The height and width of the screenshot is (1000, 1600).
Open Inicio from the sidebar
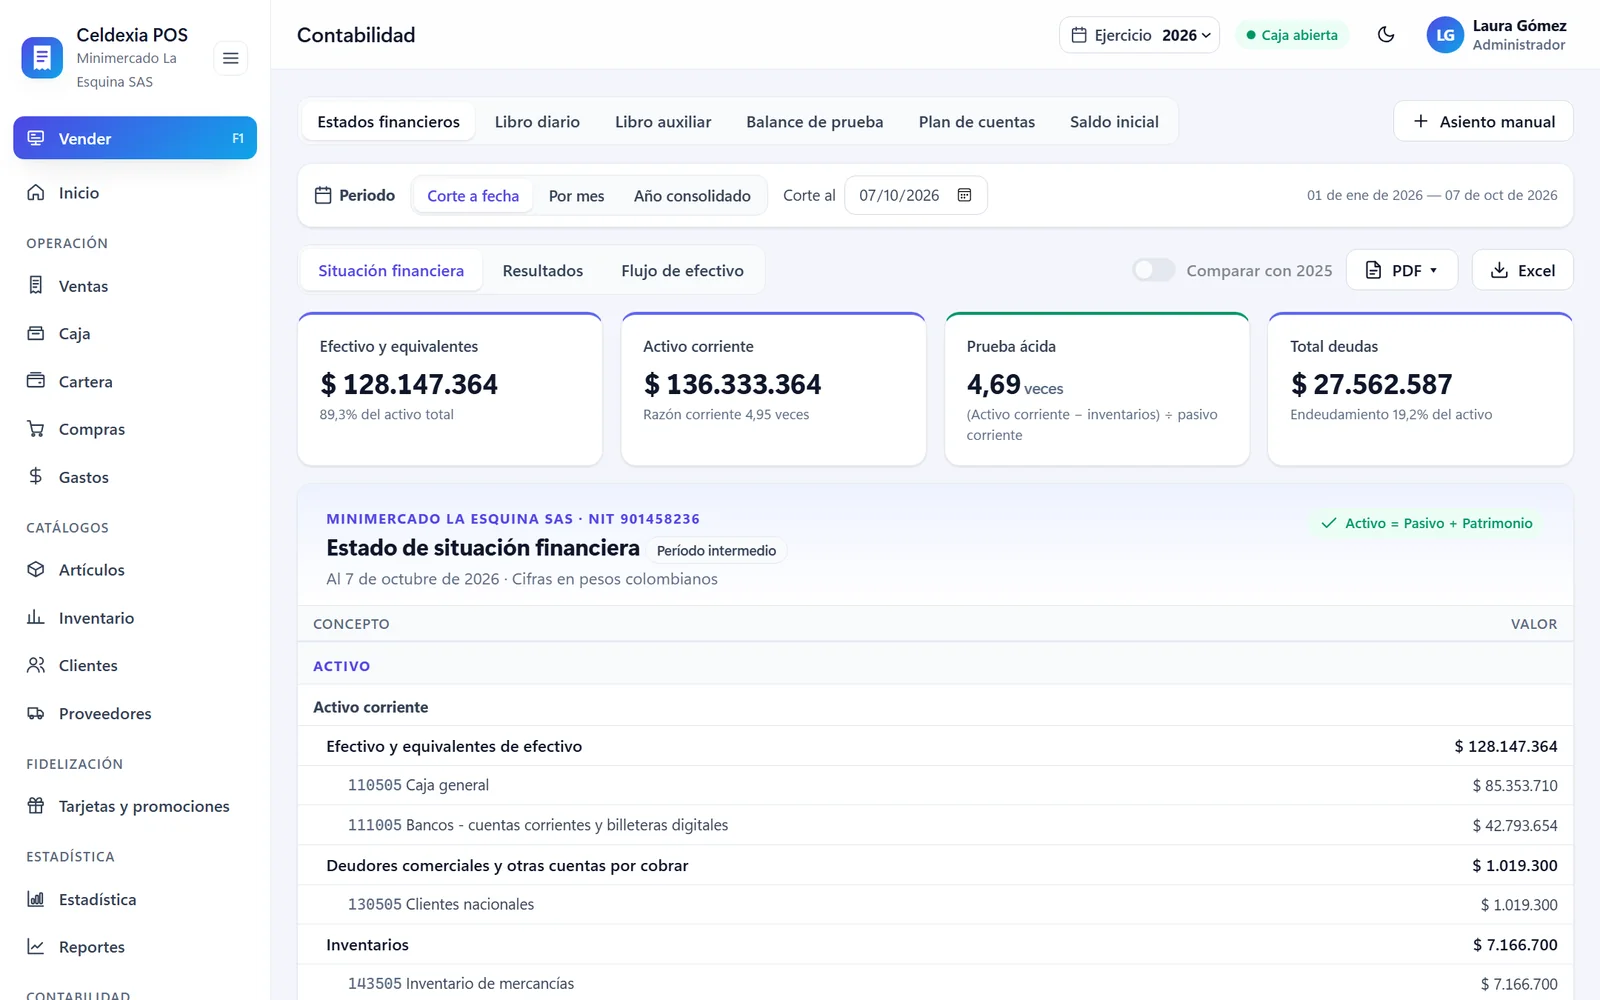pyautogui.click(x=135, y=193)
